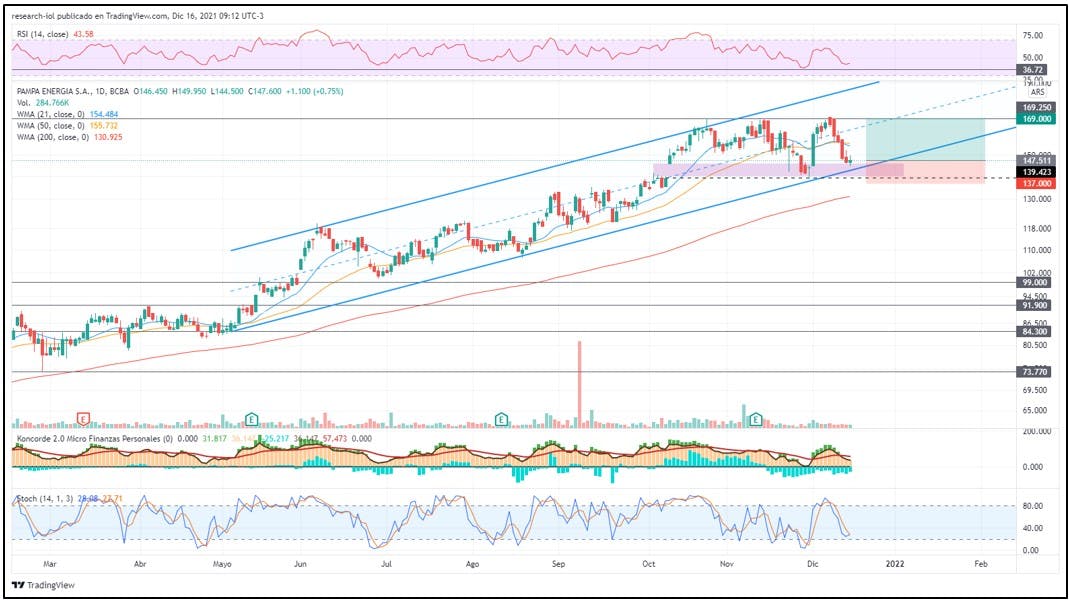The width and height of the screenshot is (1069, 601).
Task: Click the Oct label on time axis
Action: click(x=648, y=564)
